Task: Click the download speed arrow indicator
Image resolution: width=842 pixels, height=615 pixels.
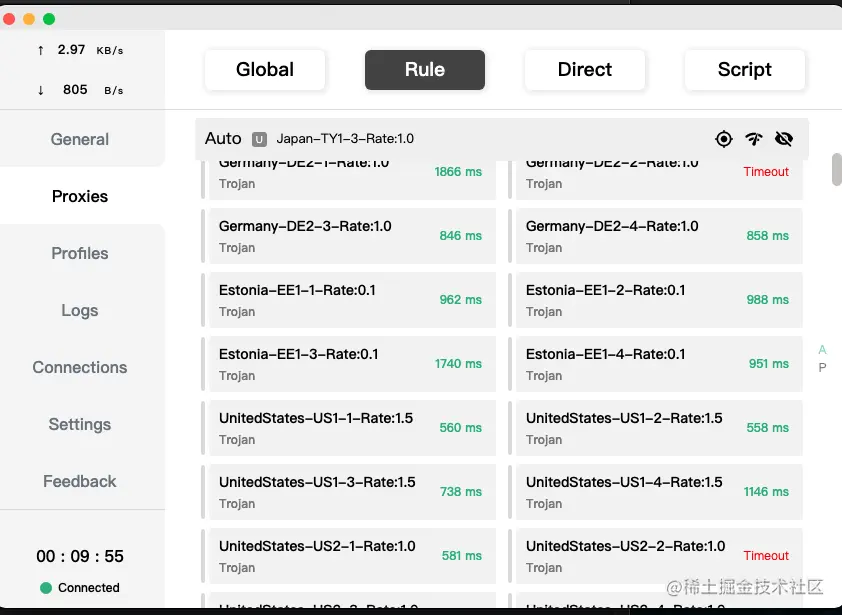Action: (x=40, y=90)
